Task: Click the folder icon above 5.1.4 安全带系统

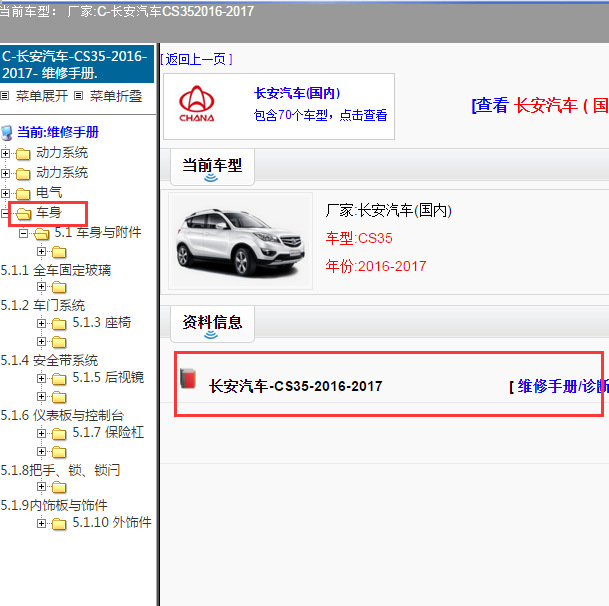Action: tap(59, 342)
